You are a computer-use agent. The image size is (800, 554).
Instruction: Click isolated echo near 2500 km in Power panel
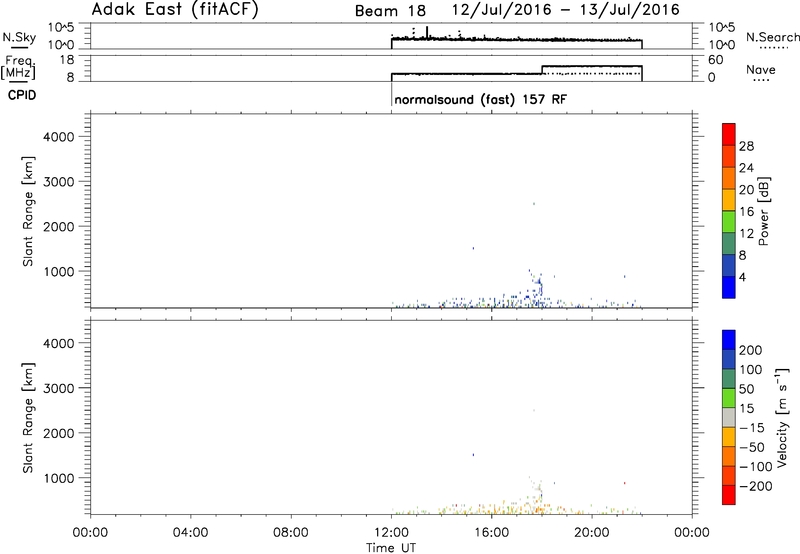[534, 204]
